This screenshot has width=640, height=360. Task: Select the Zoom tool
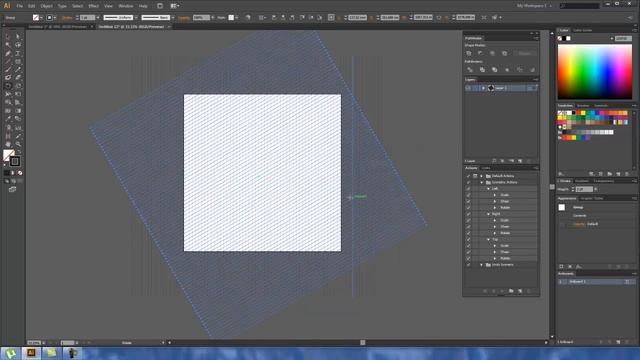(x=18, y=144)
